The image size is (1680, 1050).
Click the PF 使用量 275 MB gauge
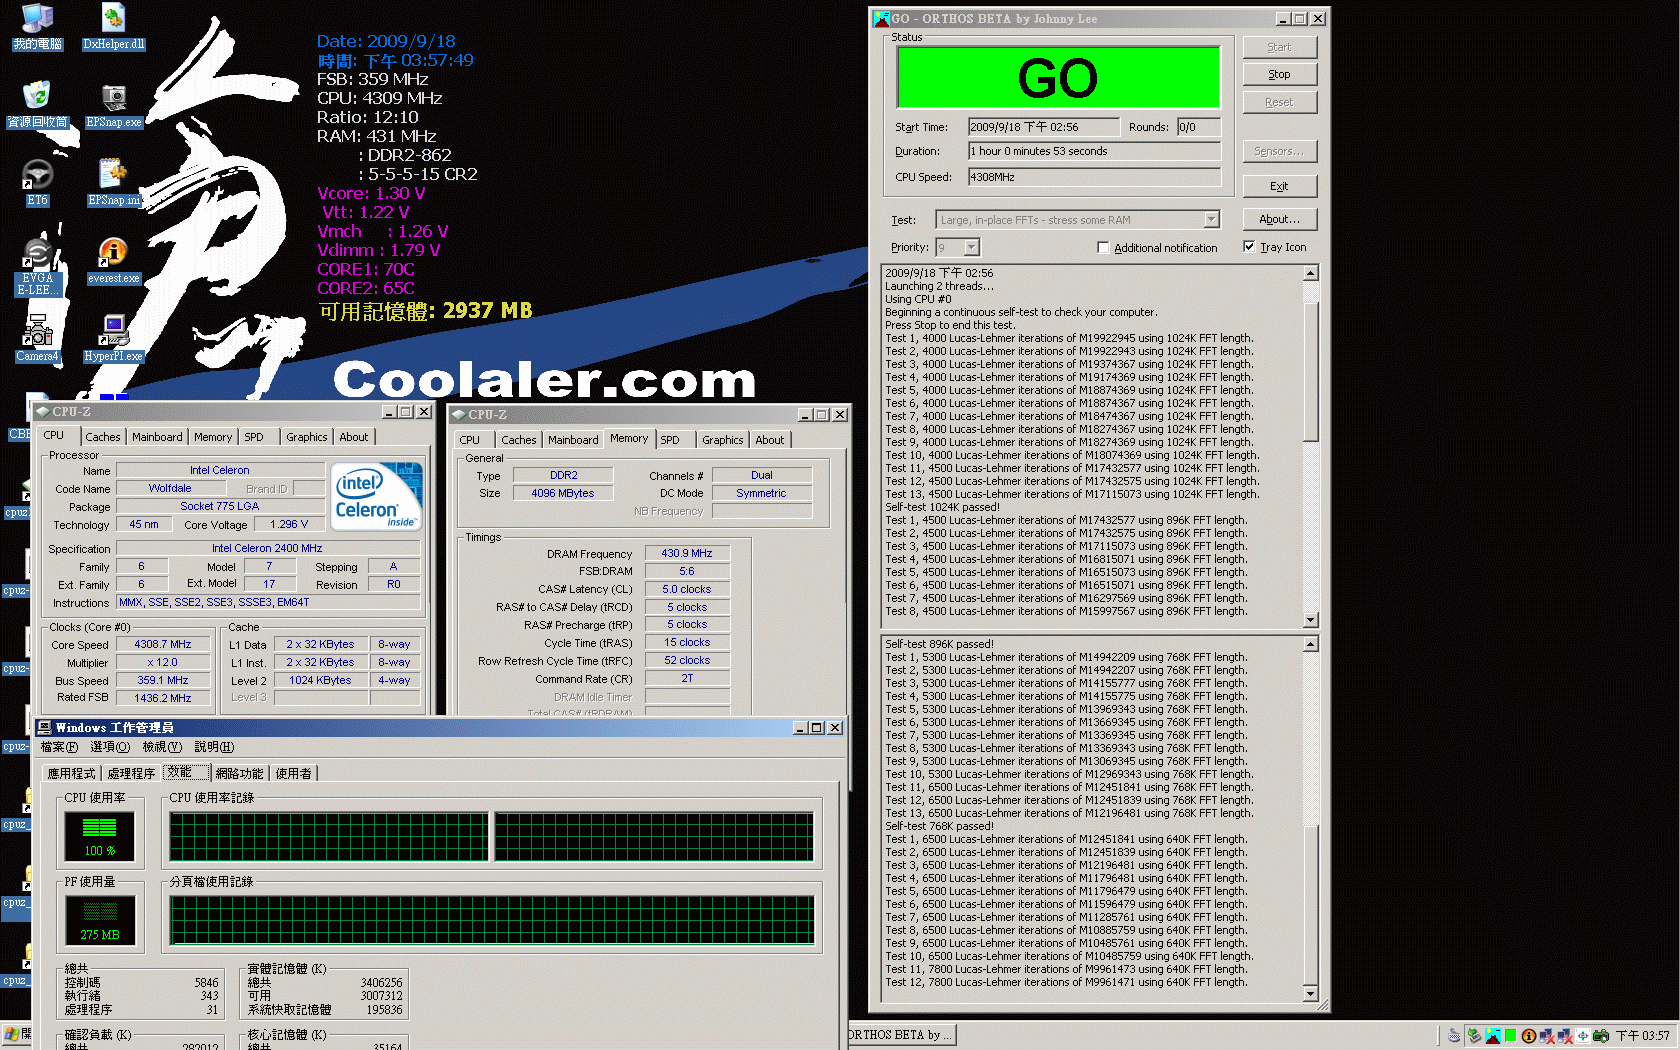coord(99,920)
